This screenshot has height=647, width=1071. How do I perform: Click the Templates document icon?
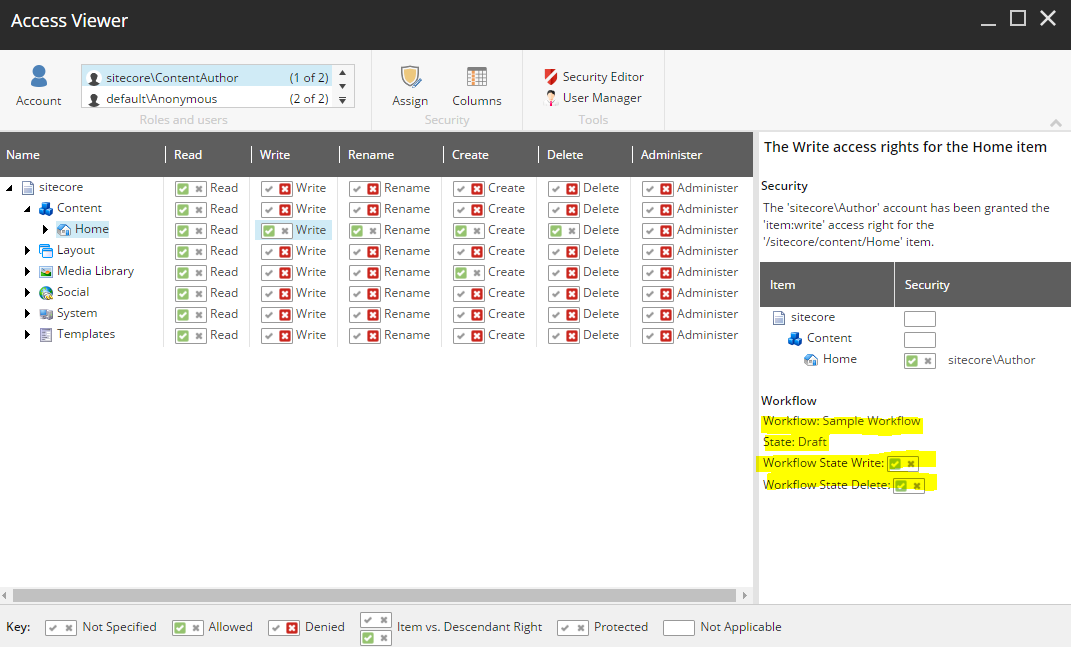pos(46,335)
